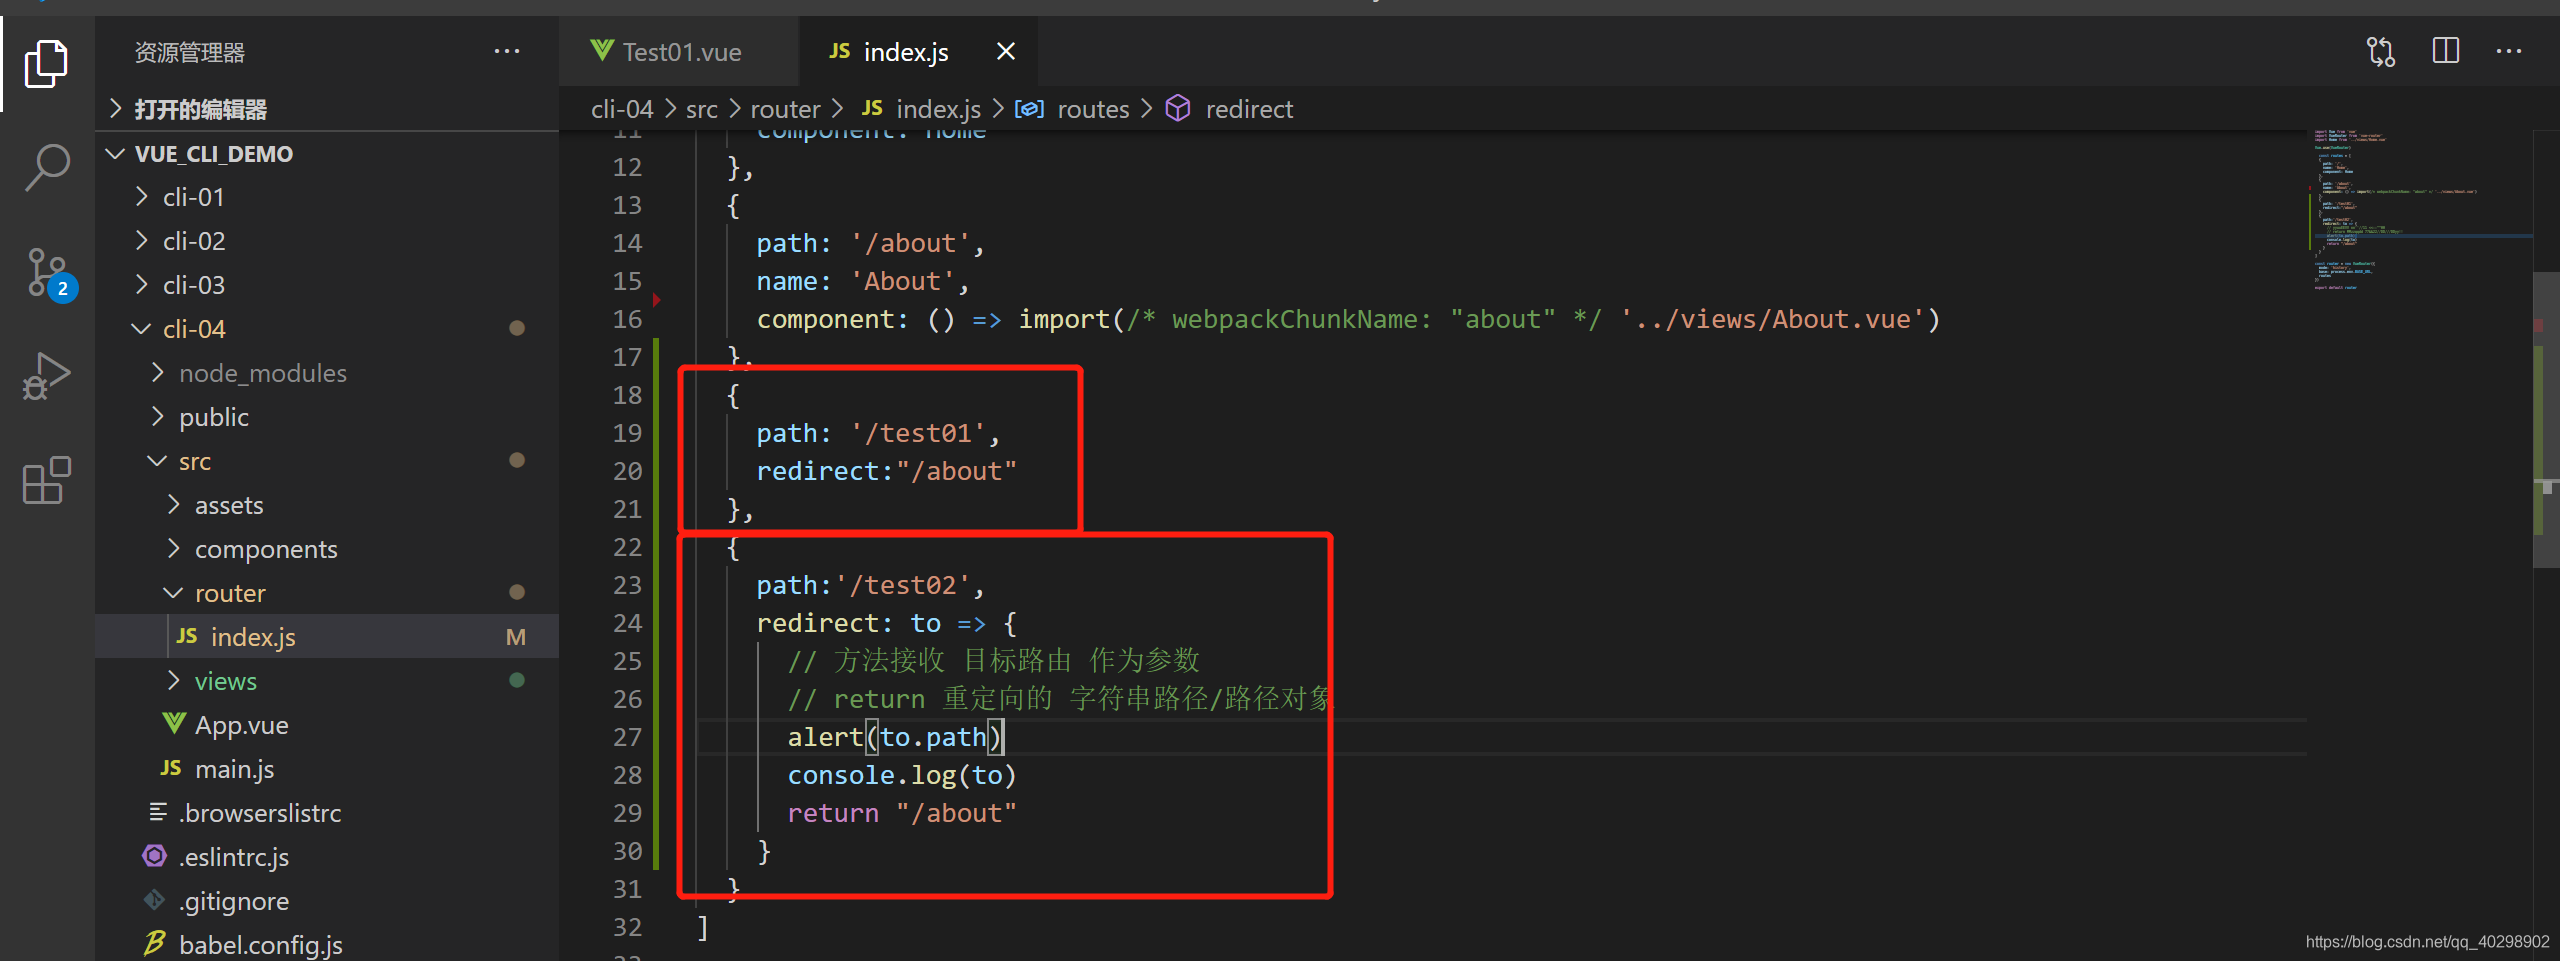Click alert(to.path) on line 27
Viewport: 2560px width, 961px height.
894,737
